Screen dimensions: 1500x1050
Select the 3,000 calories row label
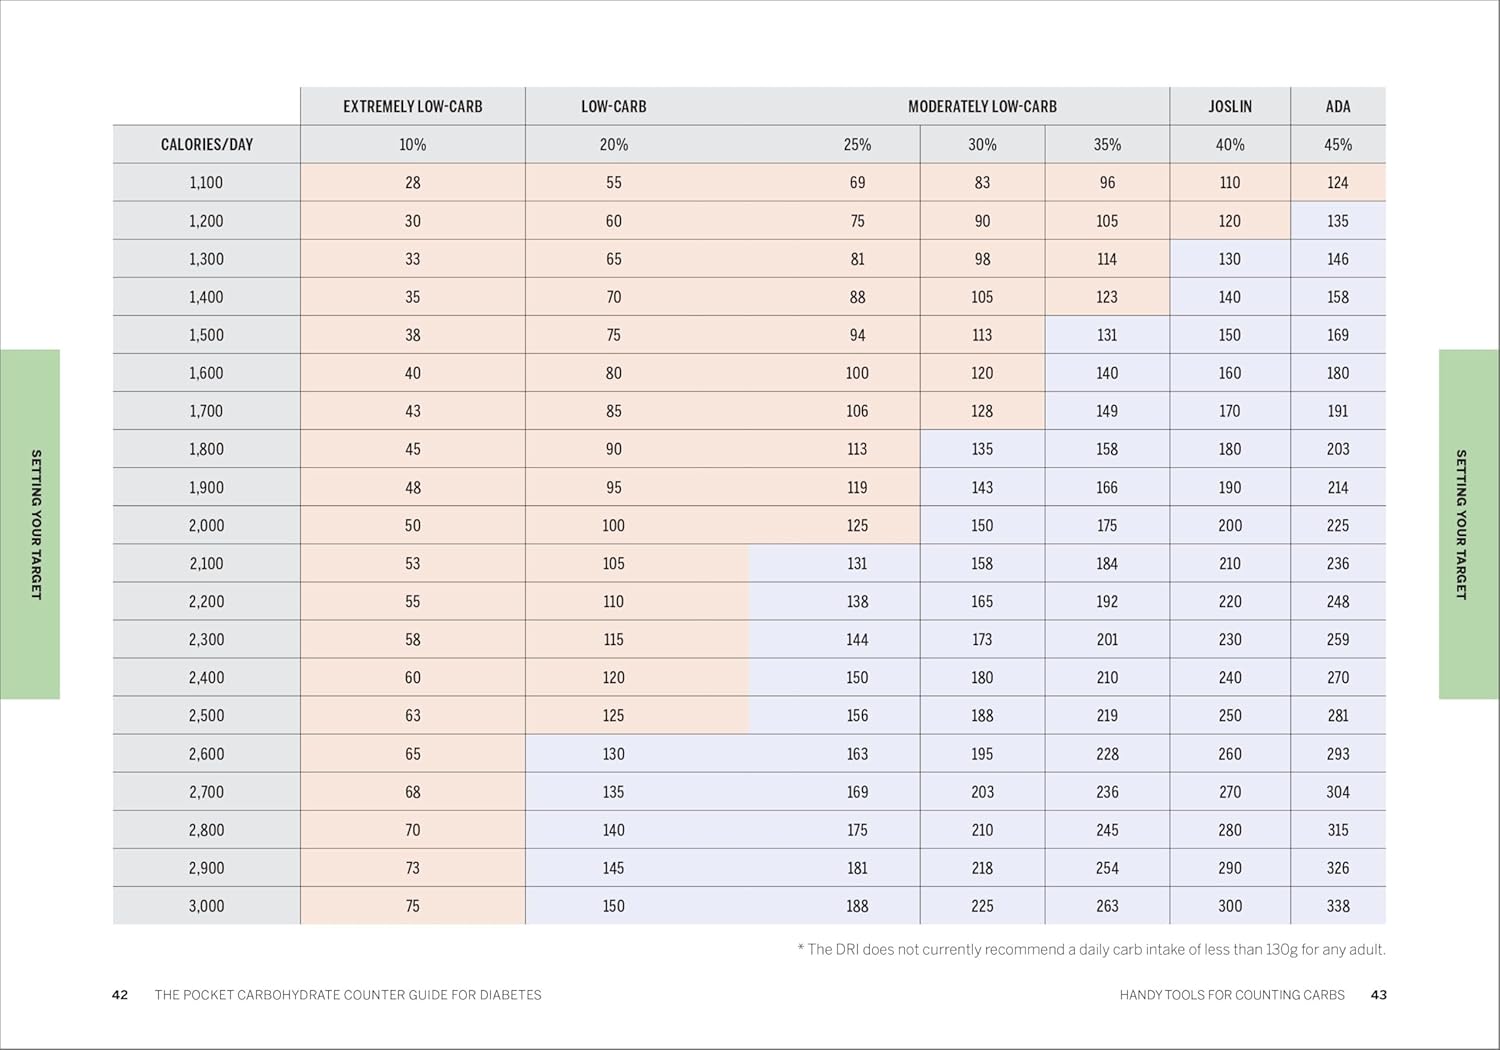(x=206, y=906)
